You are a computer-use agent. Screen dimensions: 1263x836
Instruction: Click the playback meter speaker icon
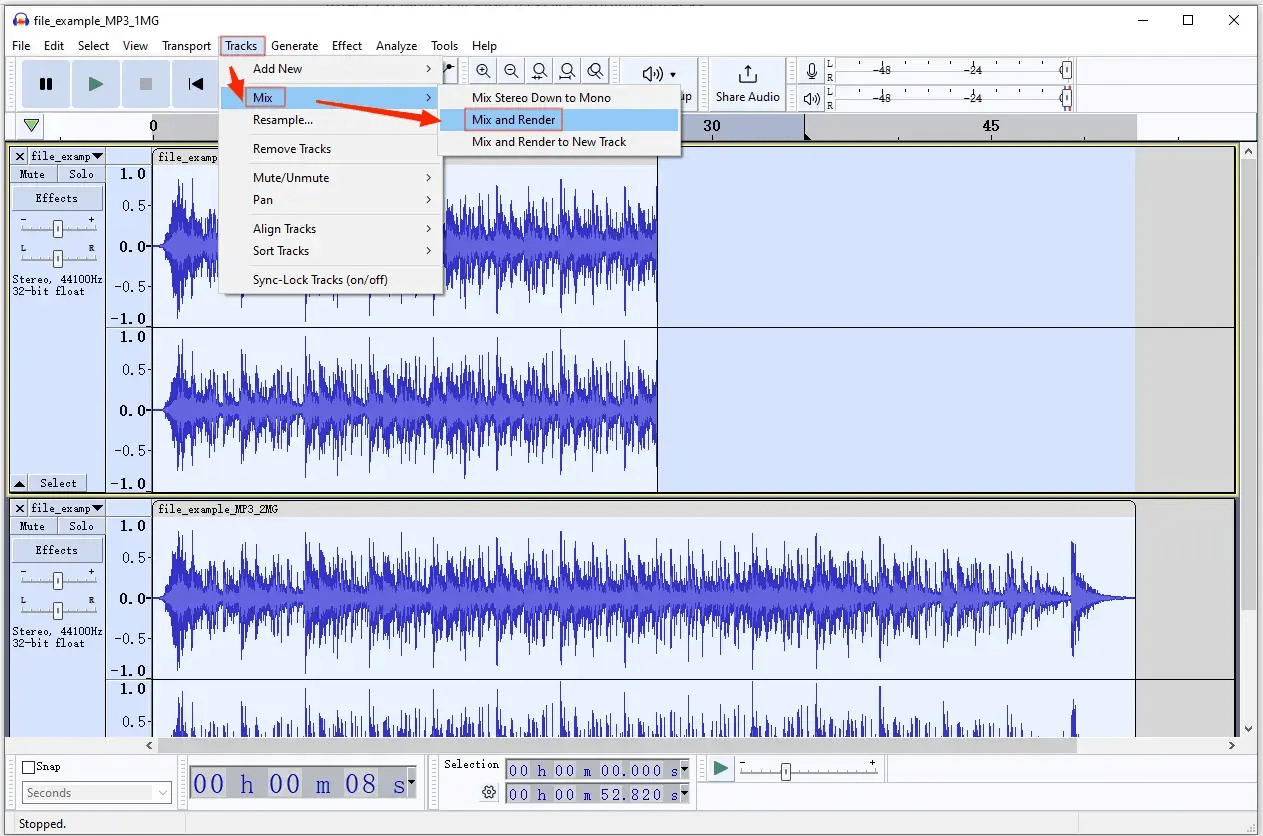point(812,98)
